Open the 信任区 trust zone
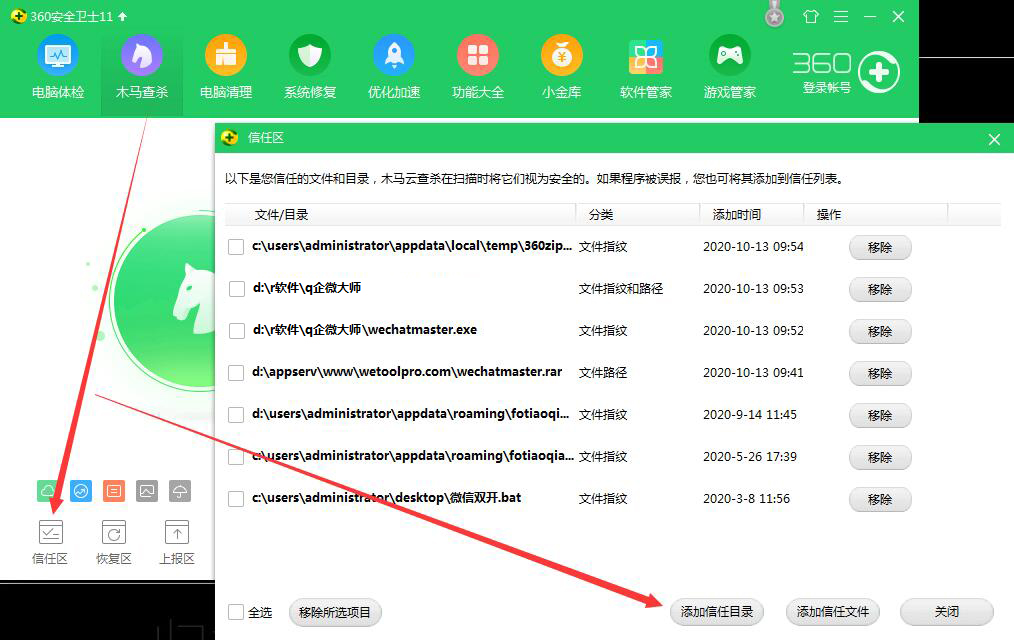The image size is (1014, 640). click(50, 542)
